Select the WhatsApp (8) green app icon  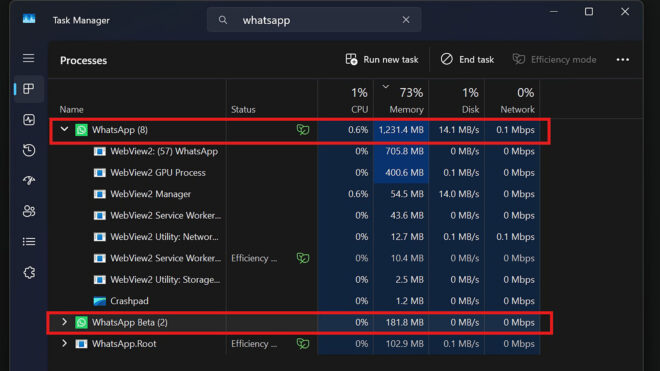81,130
